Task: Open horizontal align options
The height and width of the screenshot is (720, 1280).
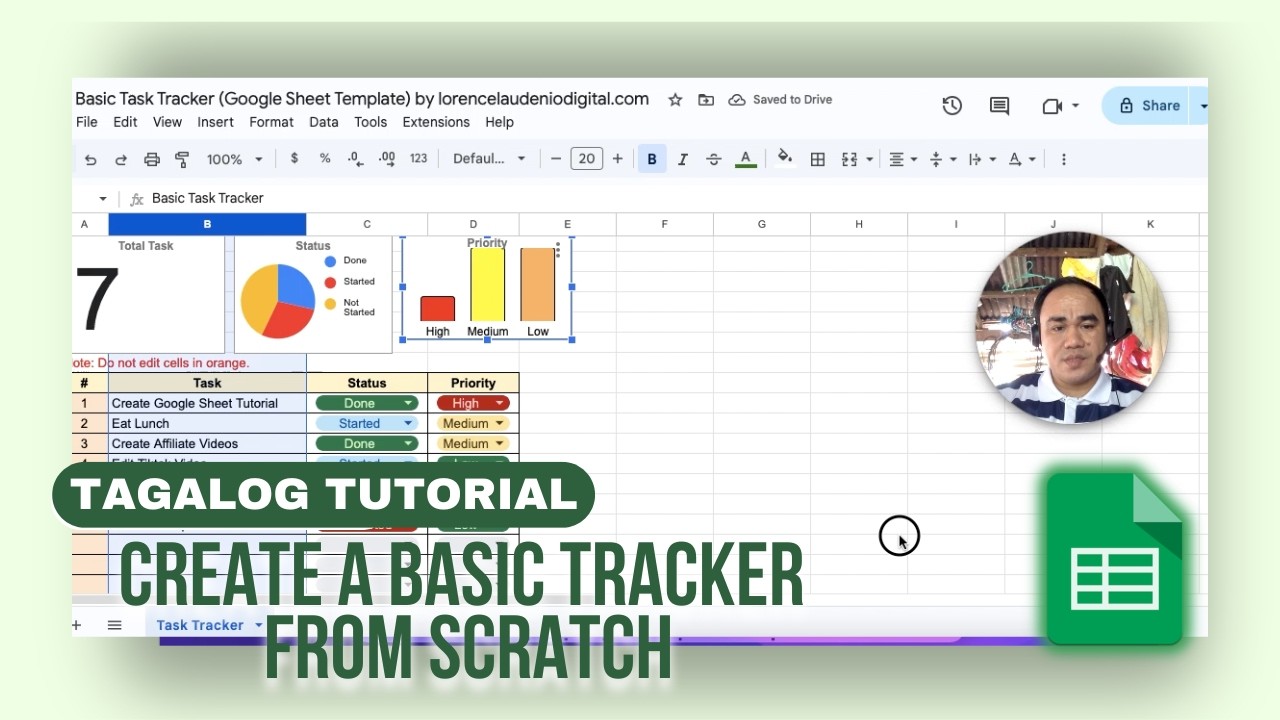Action: (903, 159)
